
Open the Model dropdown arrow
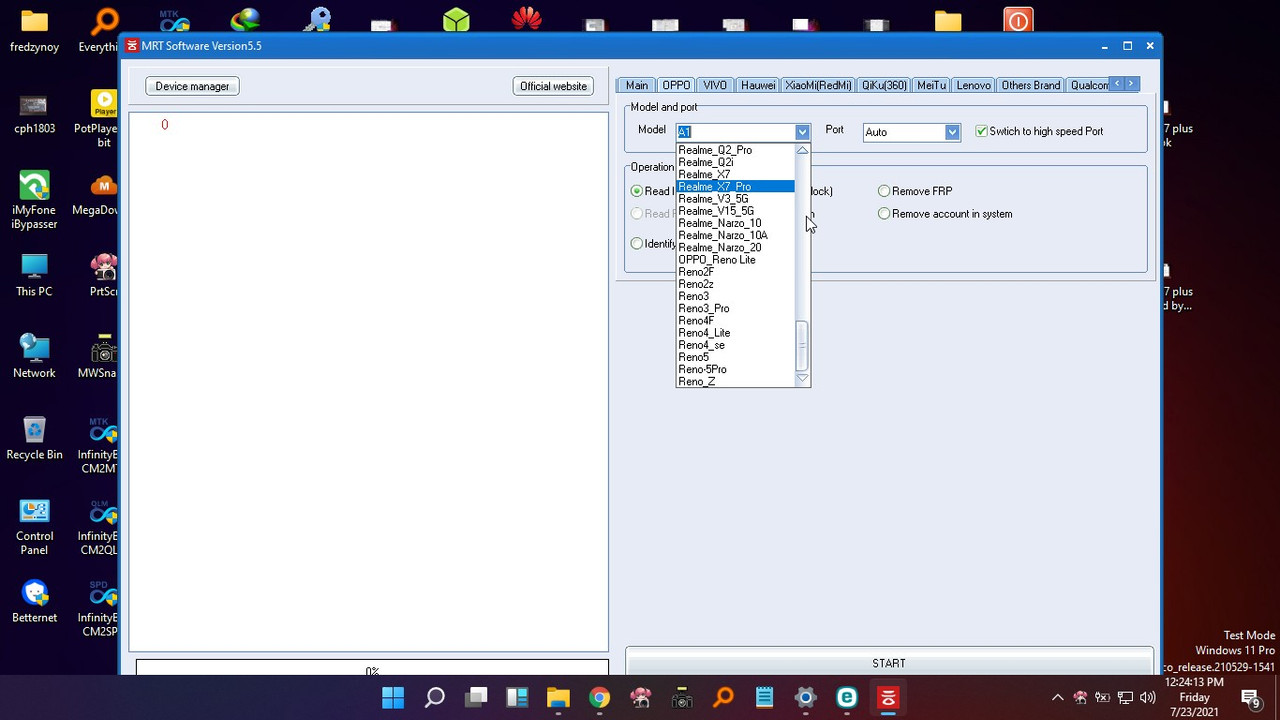pos(802,132)
